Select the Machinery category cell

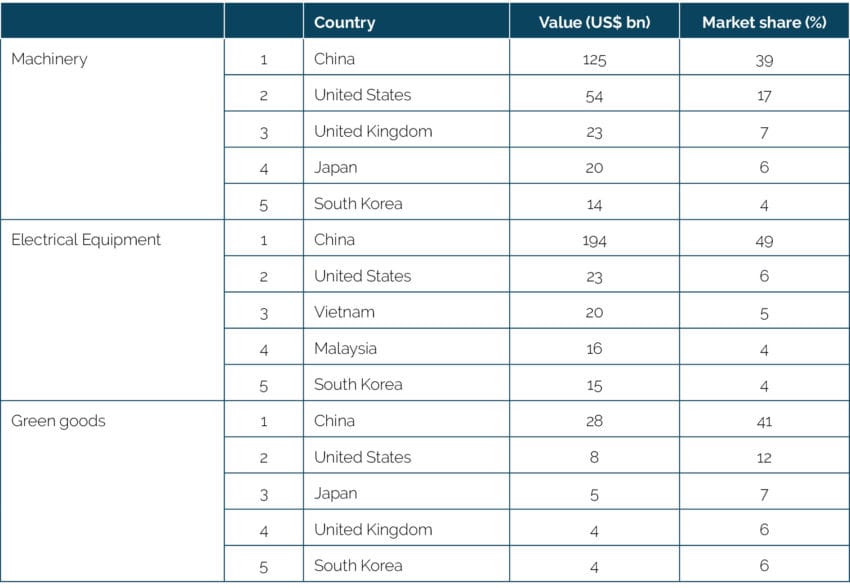(49, 59)
